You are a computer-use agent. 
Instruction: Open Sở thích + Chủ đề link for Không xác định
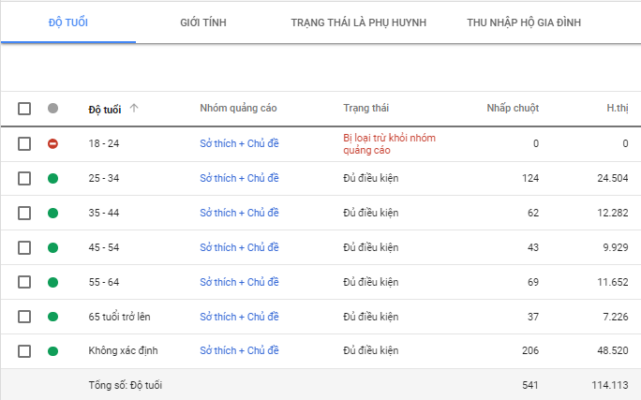pos(239,351)
